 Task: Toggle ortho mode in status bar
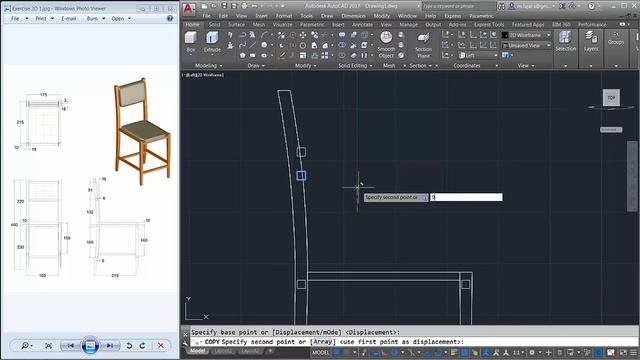coord(384,352)
